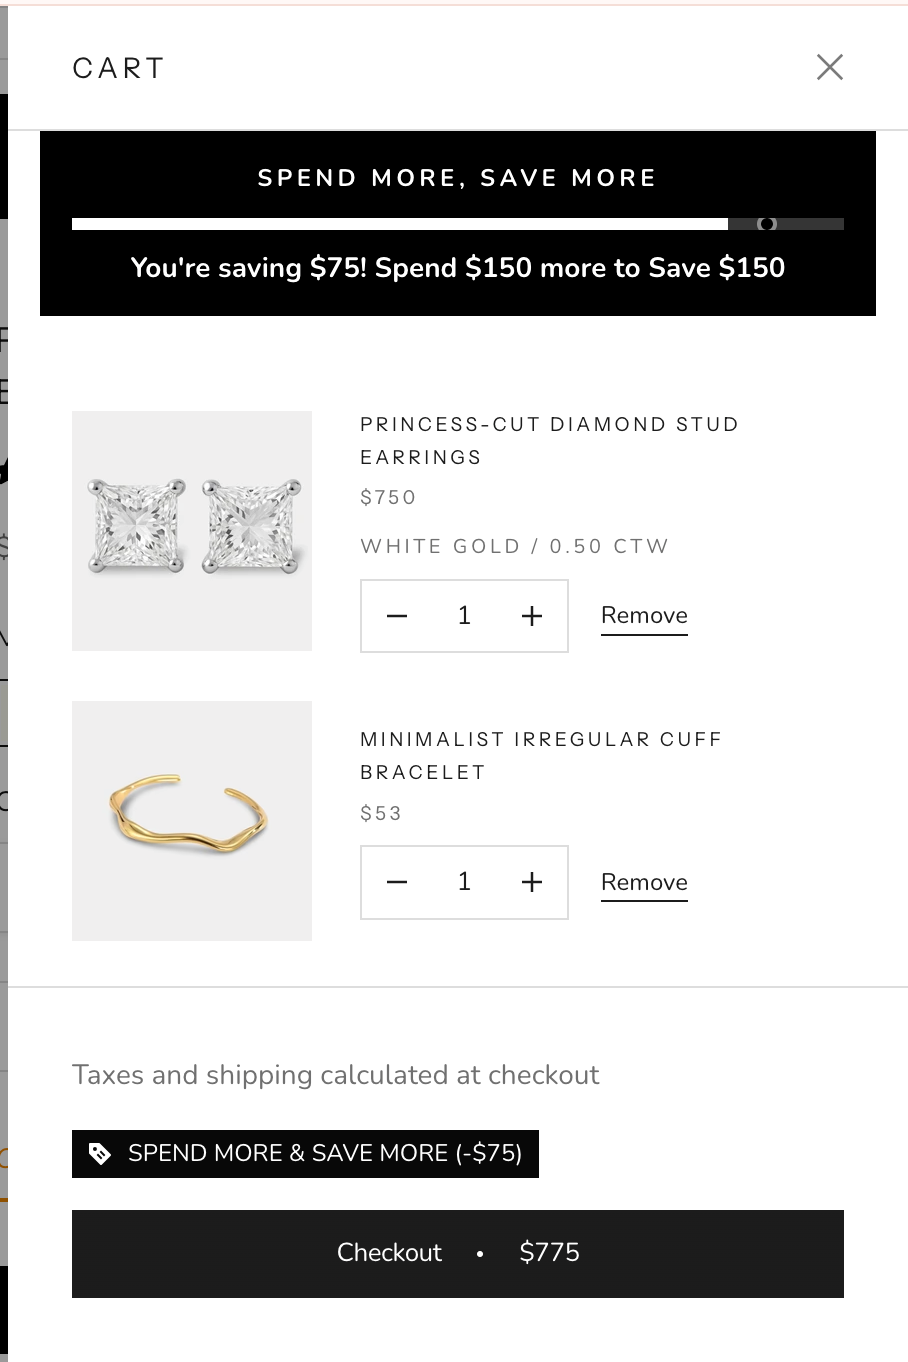Remove the diamond stud earrings from cart
Image resolution: width=908 pixels, height=1362 pixels.
[644, 616]
